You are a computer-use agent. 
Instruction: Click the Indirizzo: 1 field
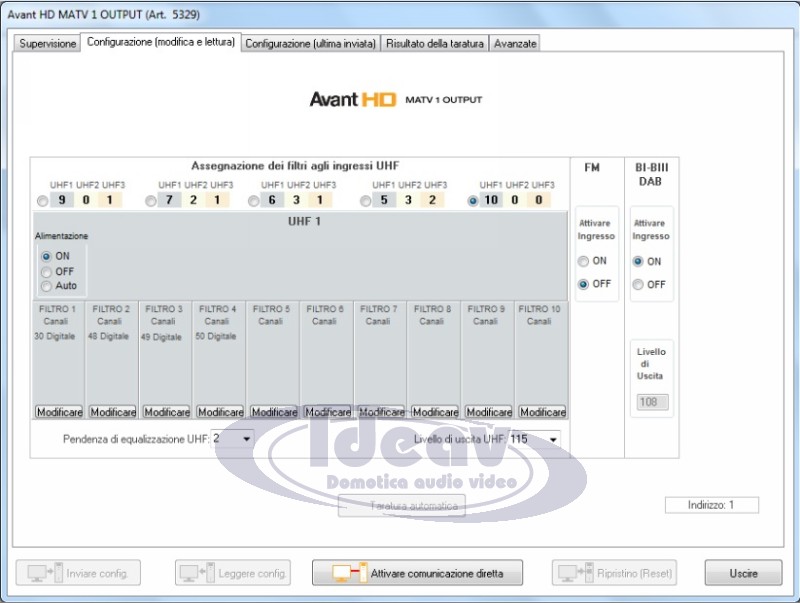point(712,505)
